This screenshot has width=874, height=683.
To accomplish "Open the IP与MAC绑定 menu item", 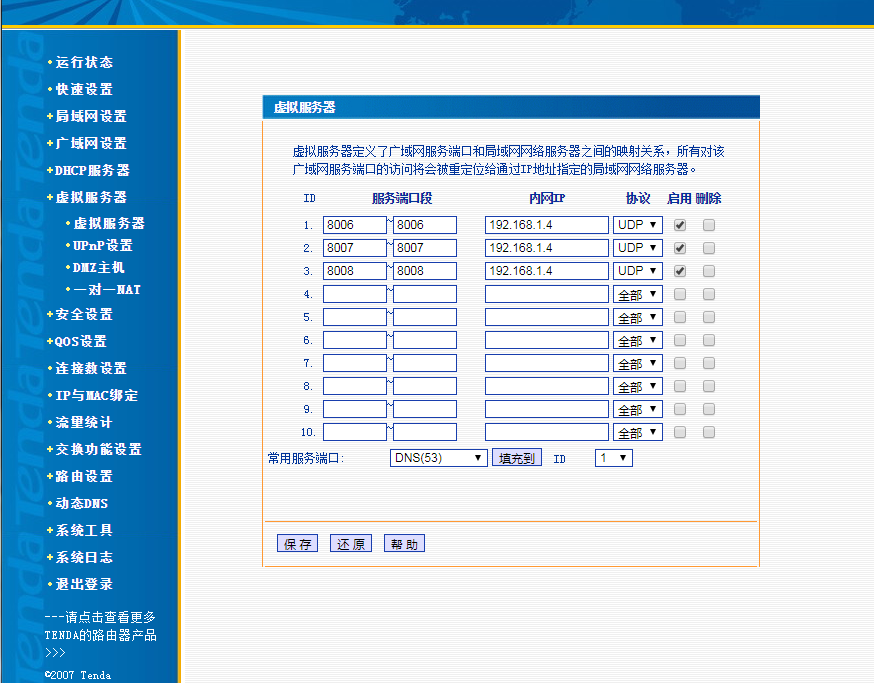I will pos(96,395).
